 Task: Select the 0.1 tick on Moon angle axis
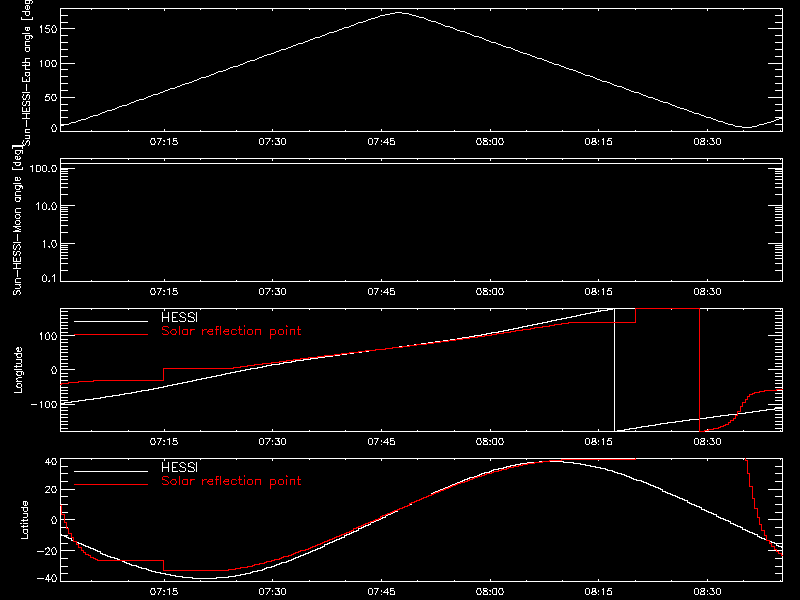tap(49, 278)
